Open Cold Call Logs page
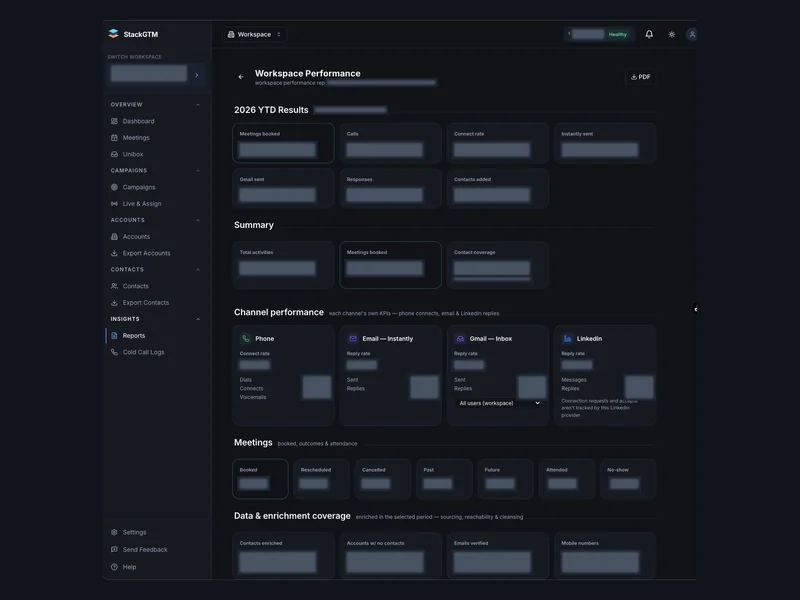Viewport: 800px width, 600px height. coord(143,352)
